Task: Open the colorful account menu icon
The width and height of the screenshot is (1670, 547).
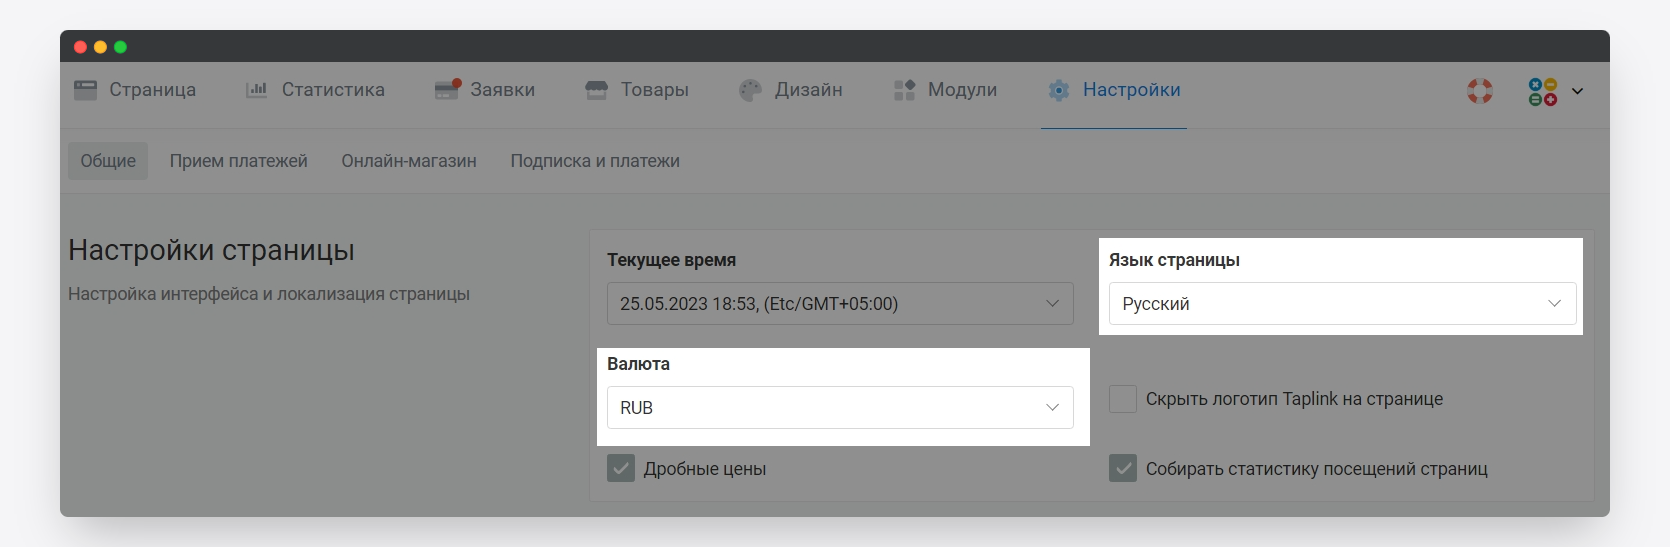Action: pos(1543,92)
